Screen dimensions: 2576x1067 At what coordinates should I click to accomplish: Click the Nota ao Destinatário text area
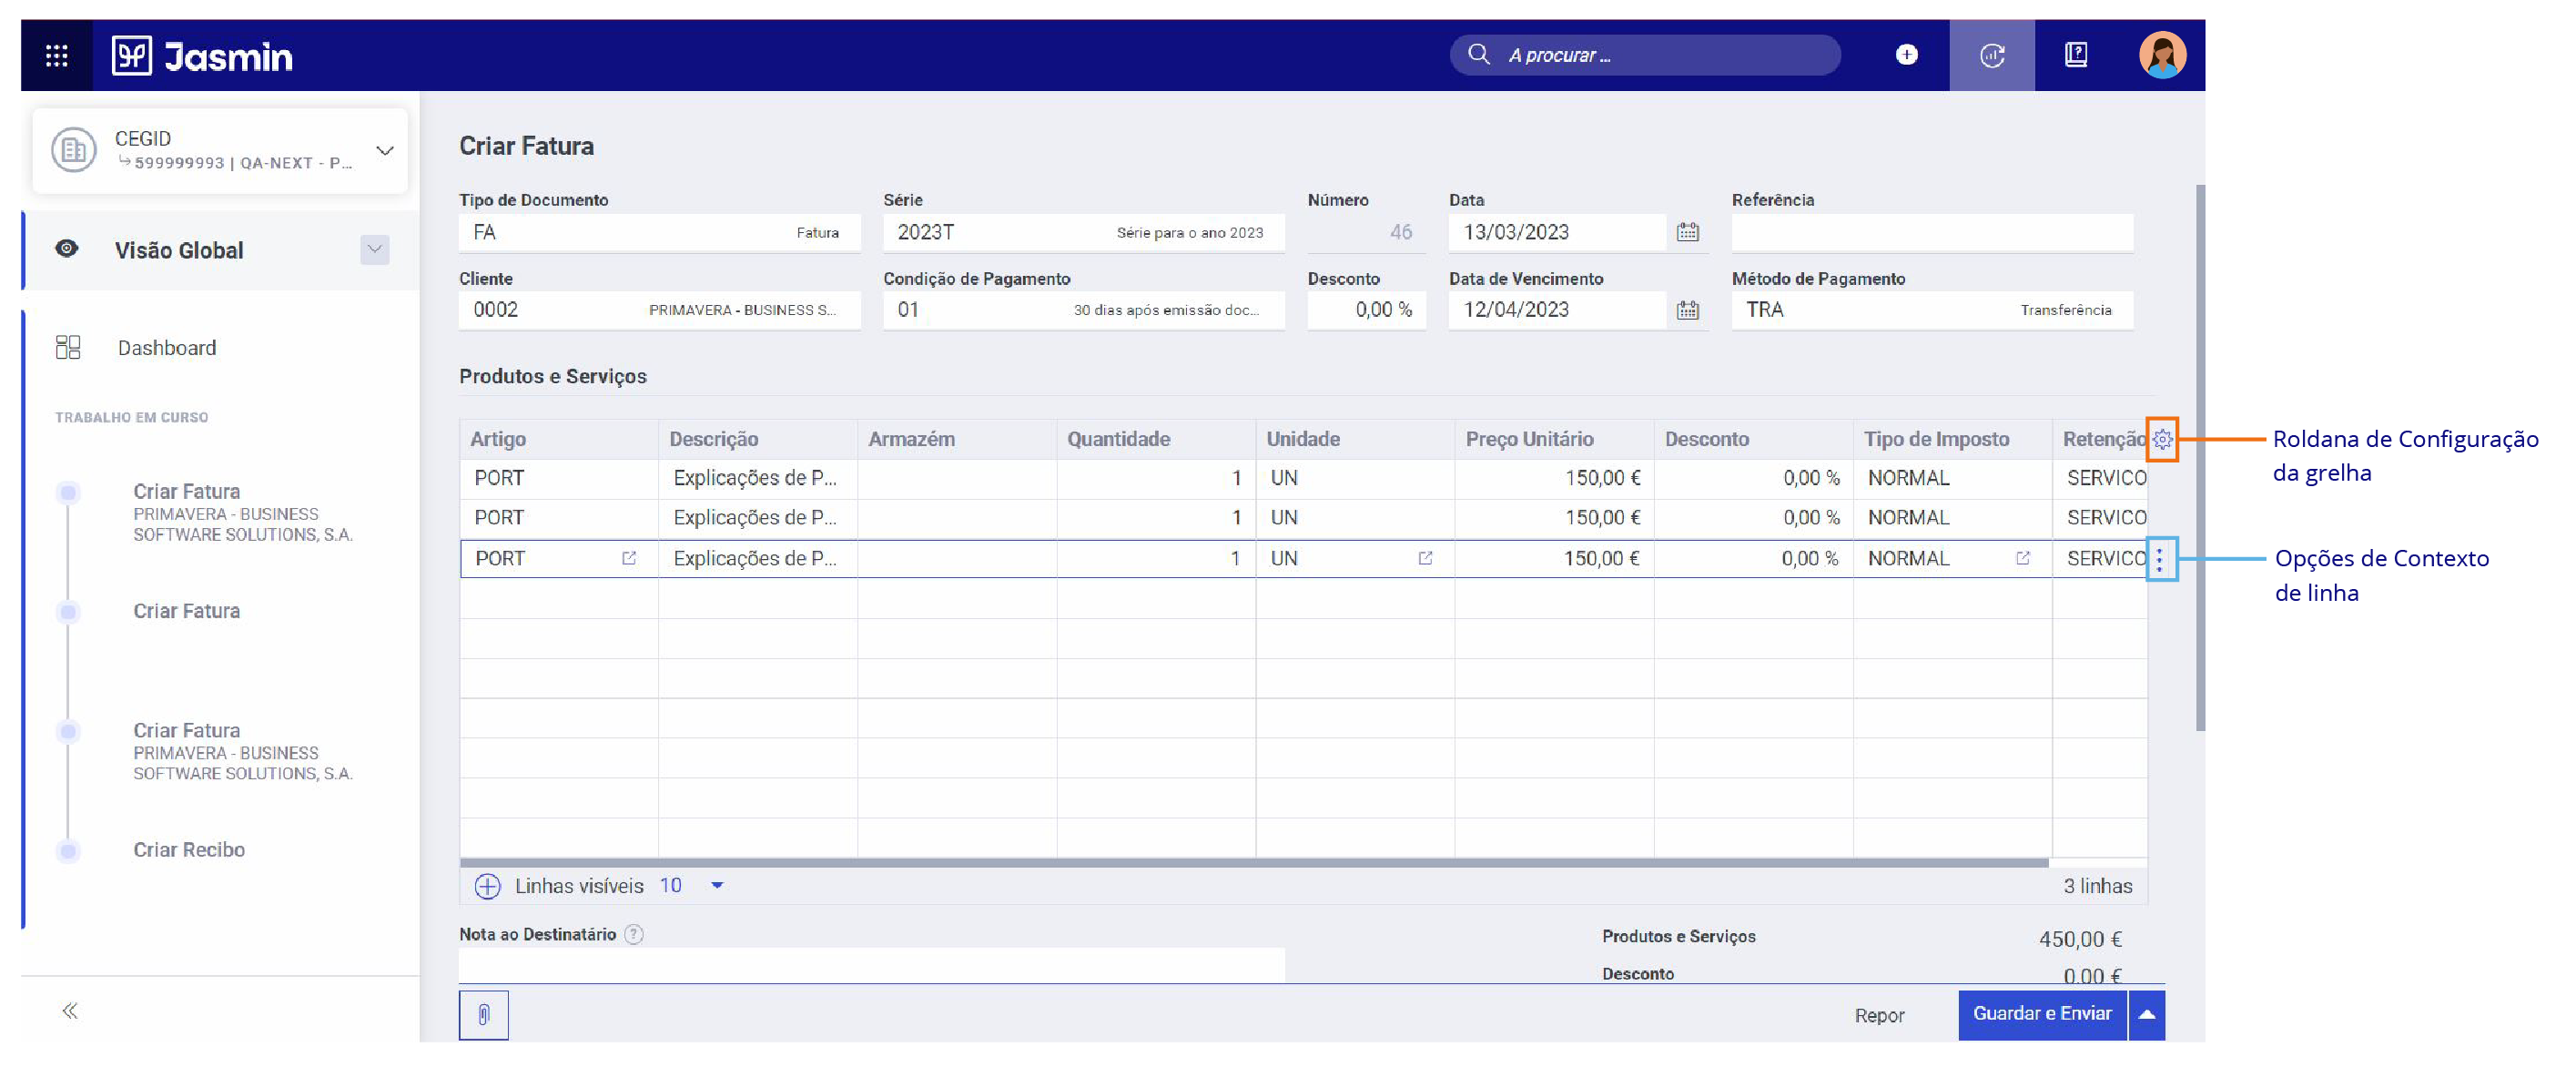871,964
